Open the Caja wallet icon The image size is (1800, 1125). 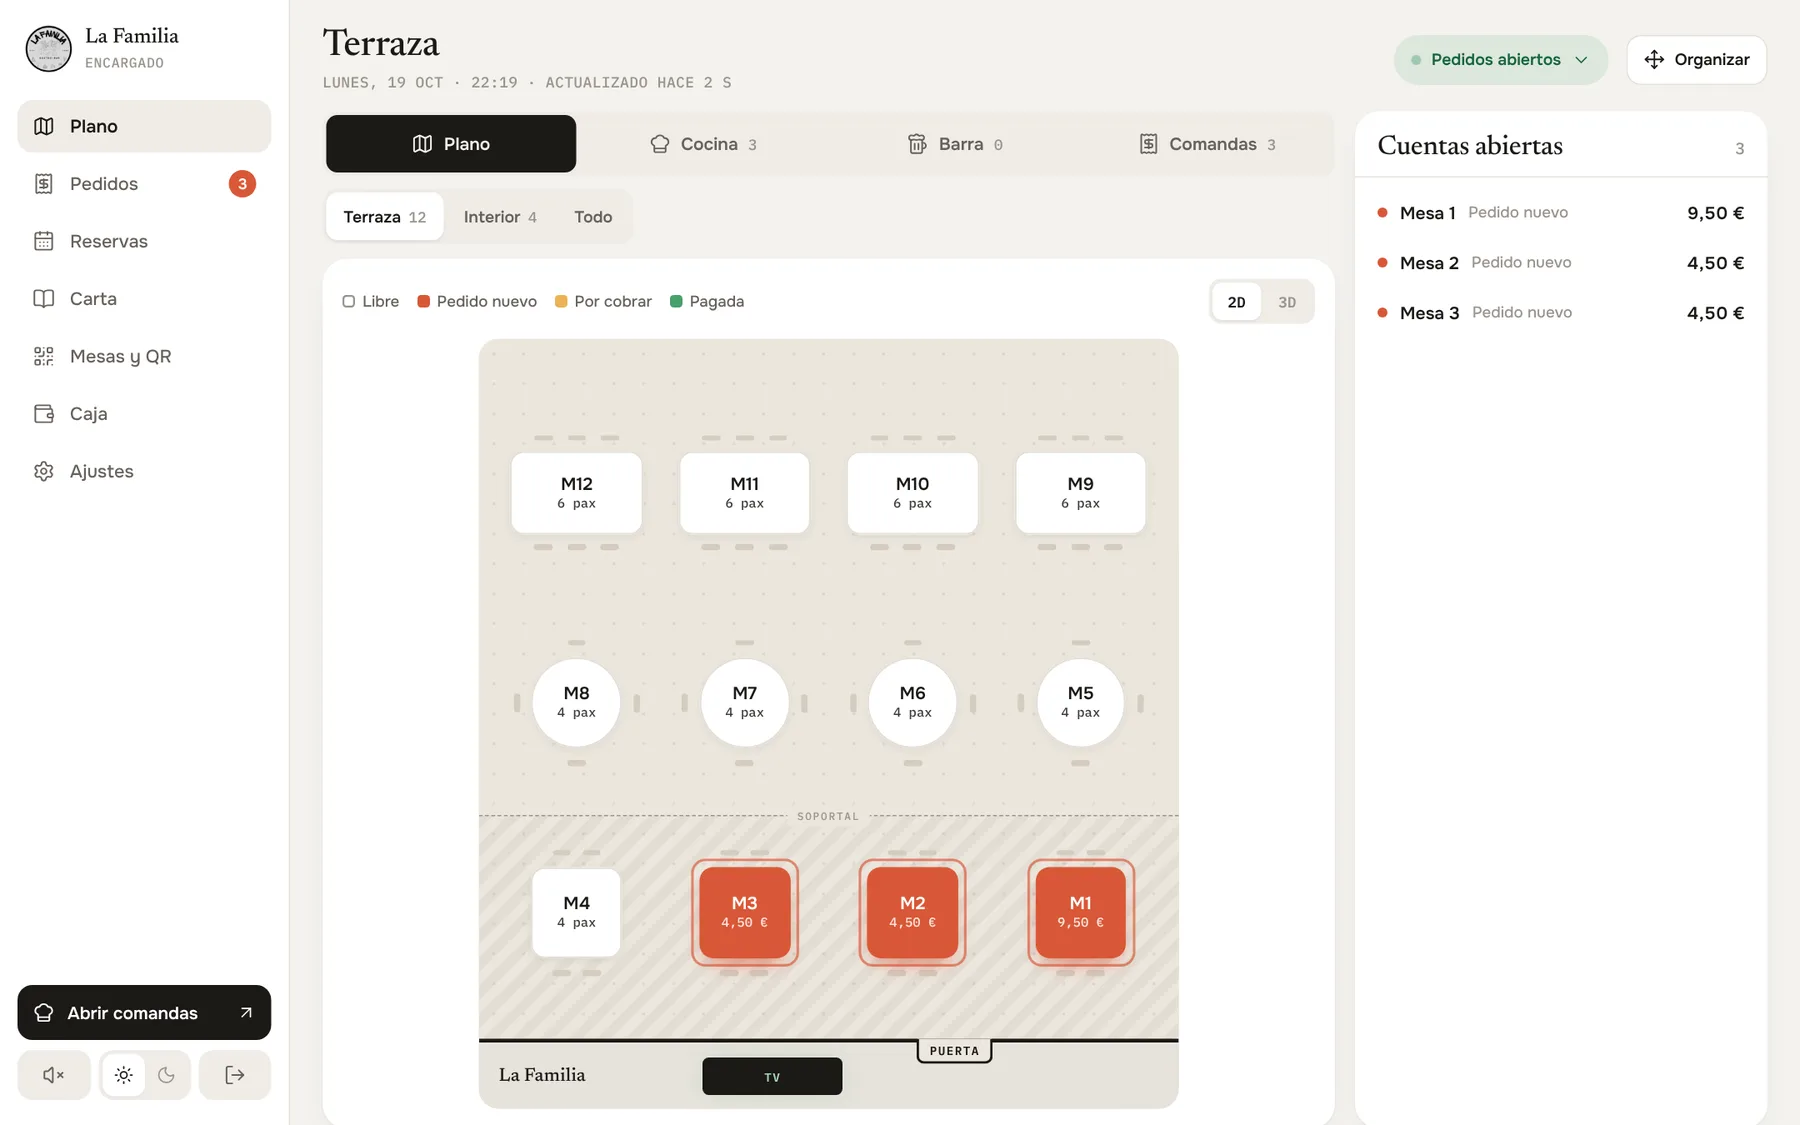(44, 414)
